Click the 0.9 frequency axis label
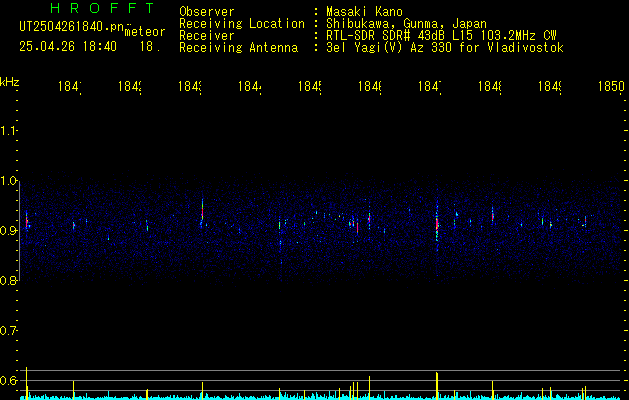Image resolution: width=629 pixels, height=400 pixels. (9, 231)
